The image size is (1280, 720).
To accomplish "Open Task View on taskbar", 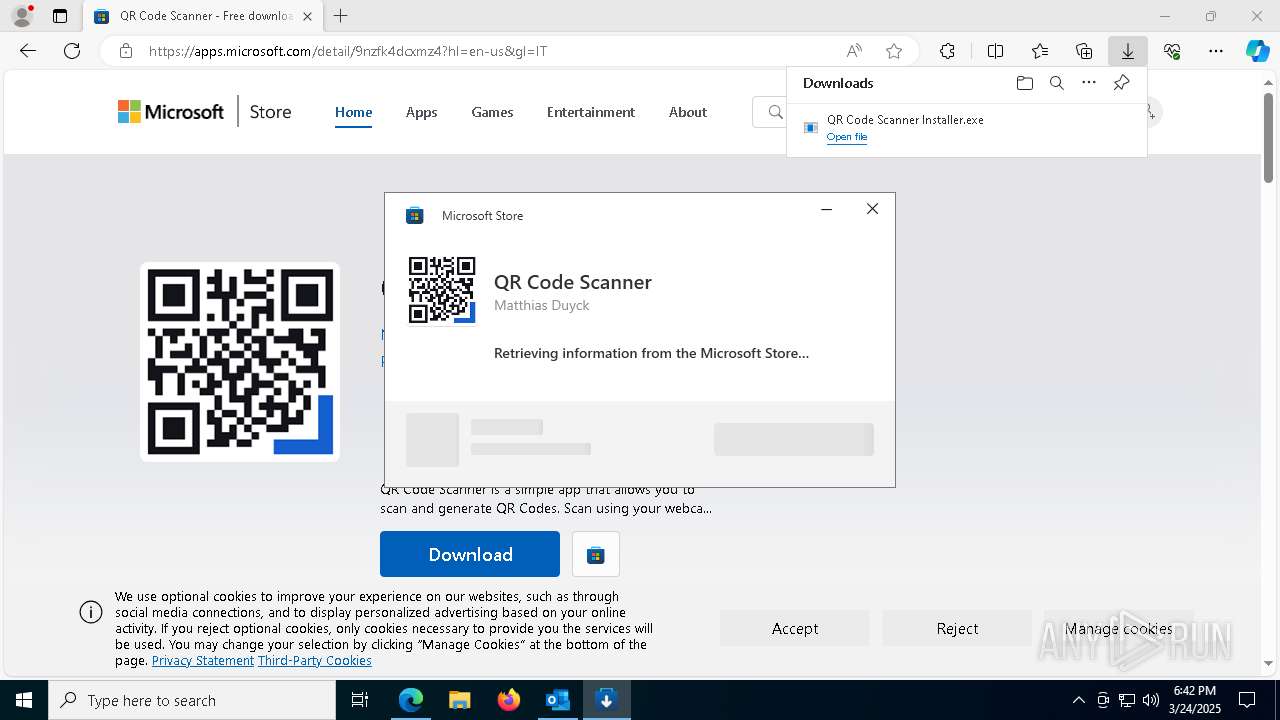I will (x=360, y=700).
